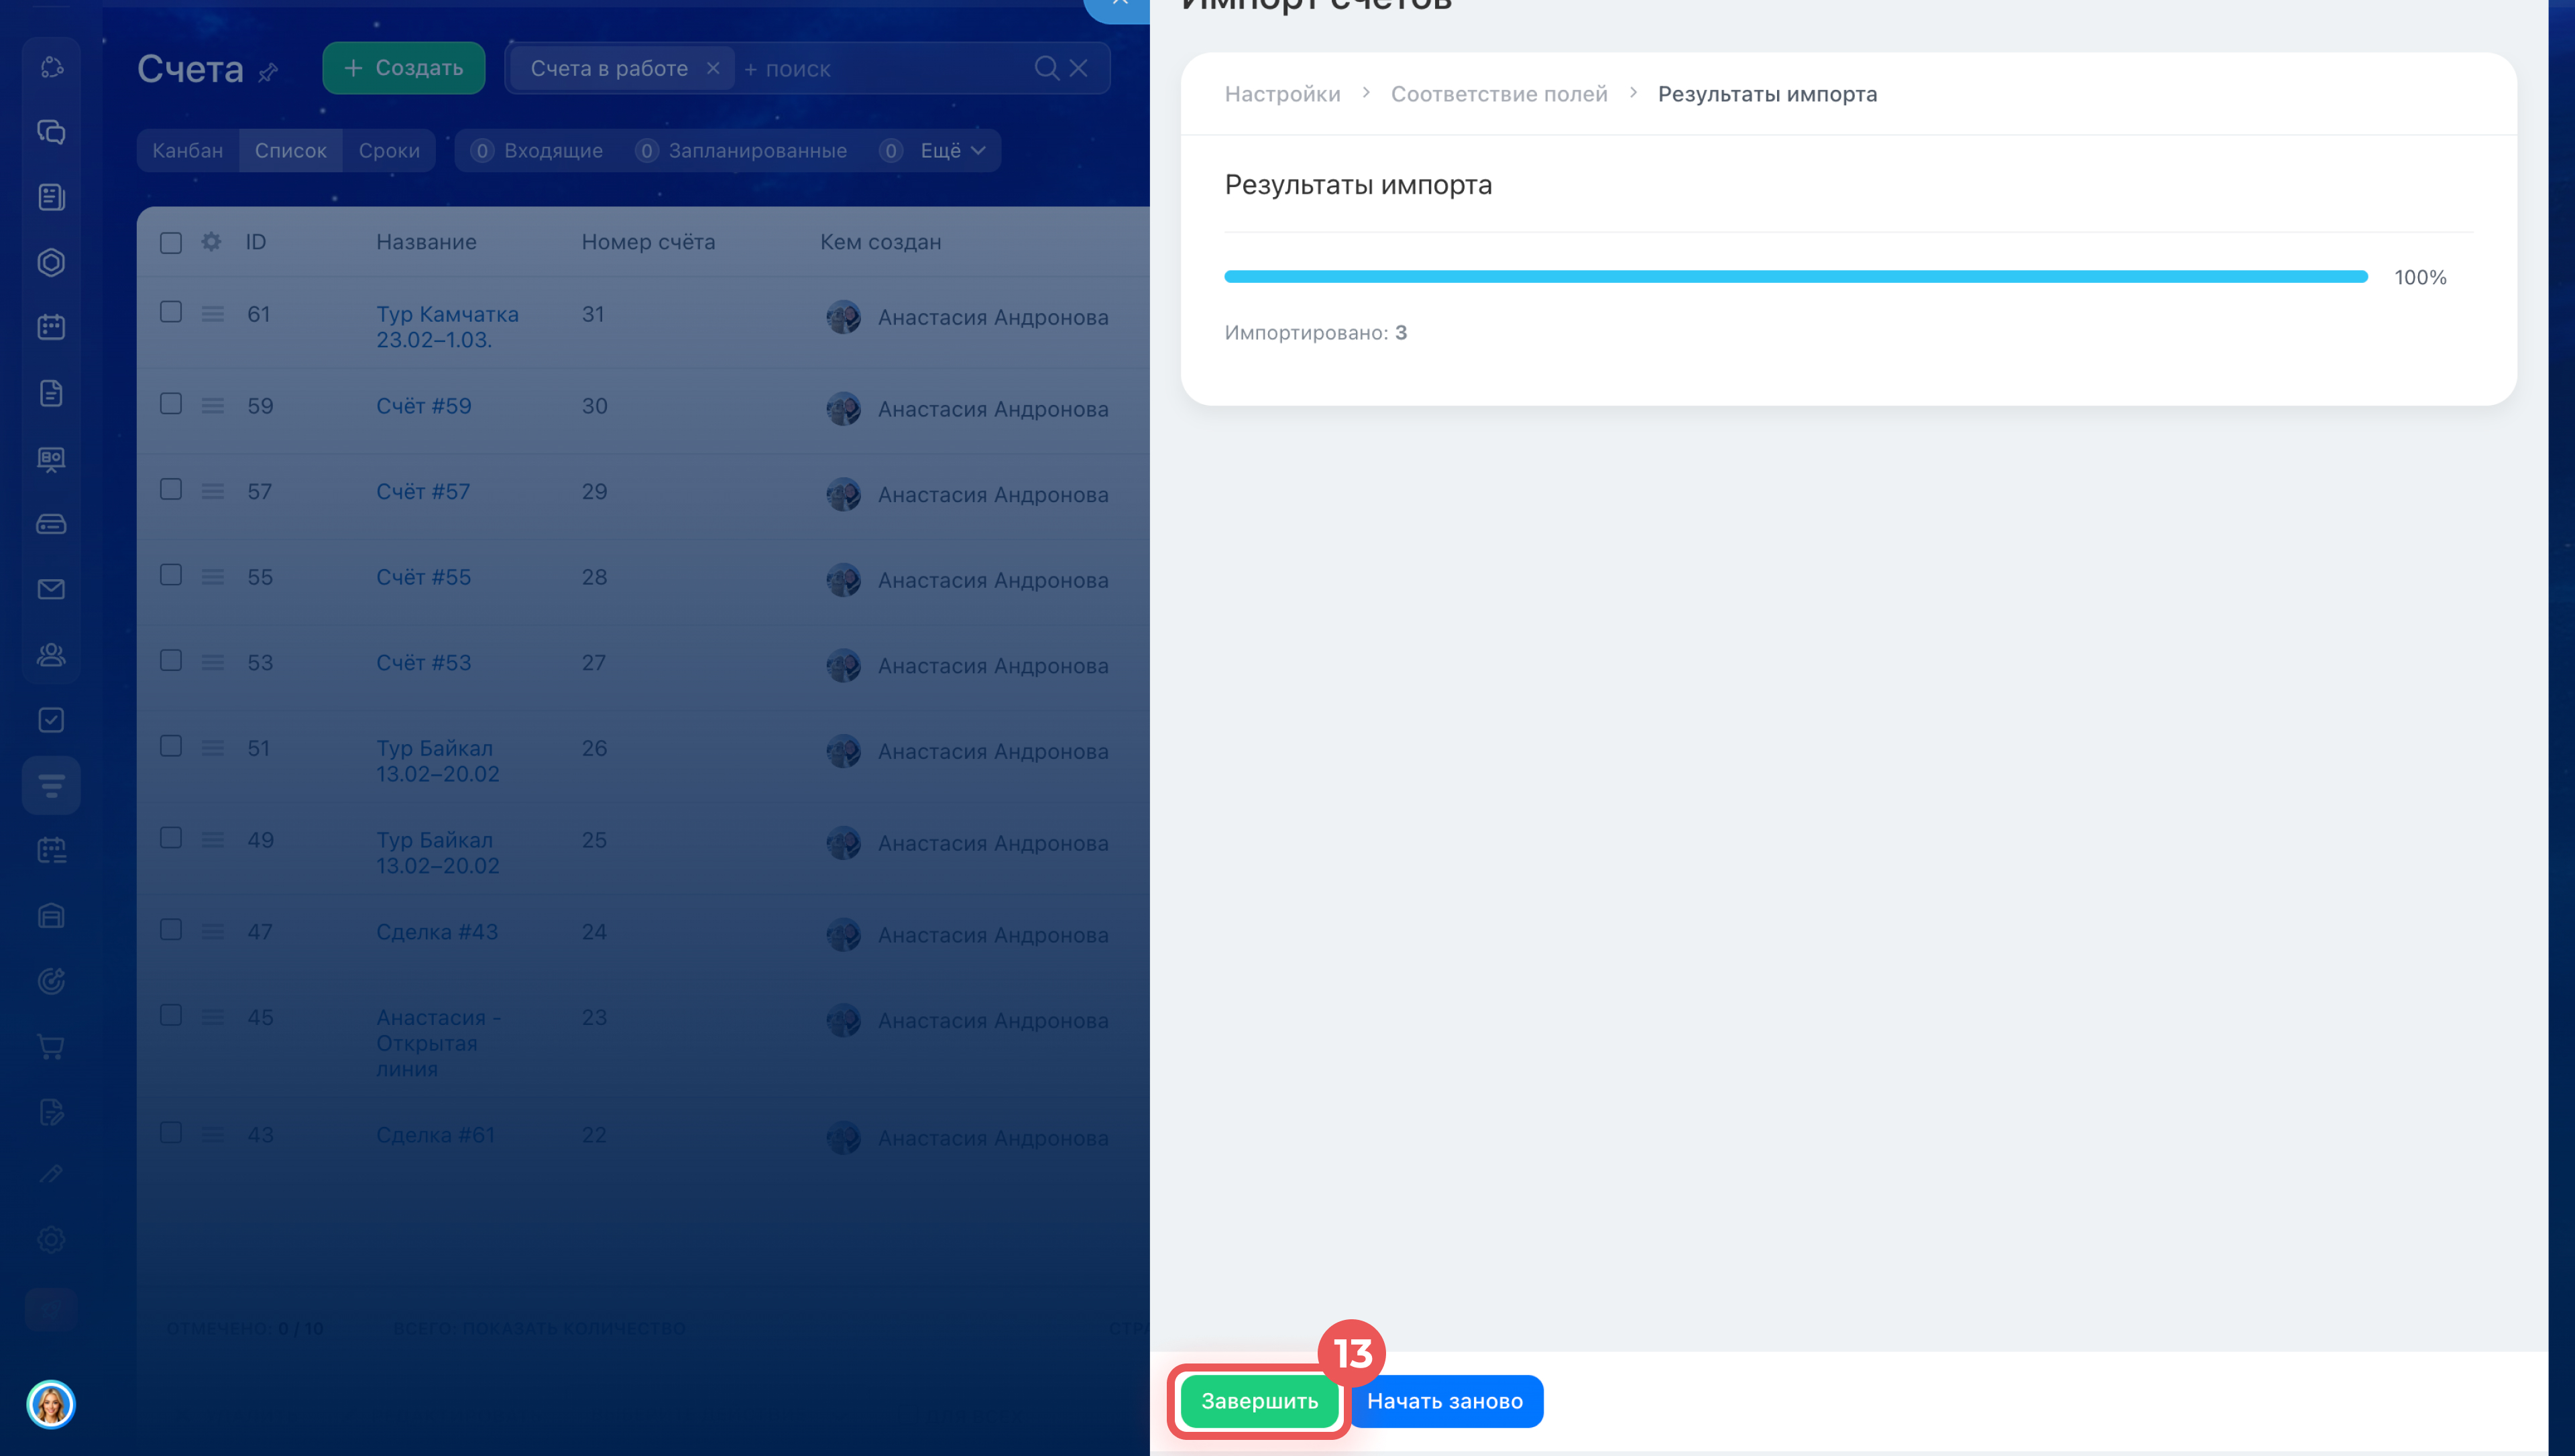Screen dimensions: 2575x1456
Task: Check the row for invoice ID 61
Action: coord(171,312)
